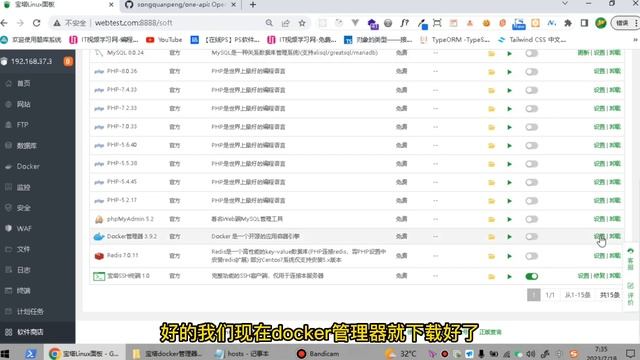Screen dimensions: 640x360
Task: Click the Redis icon in software list
Action: (99, 256)
